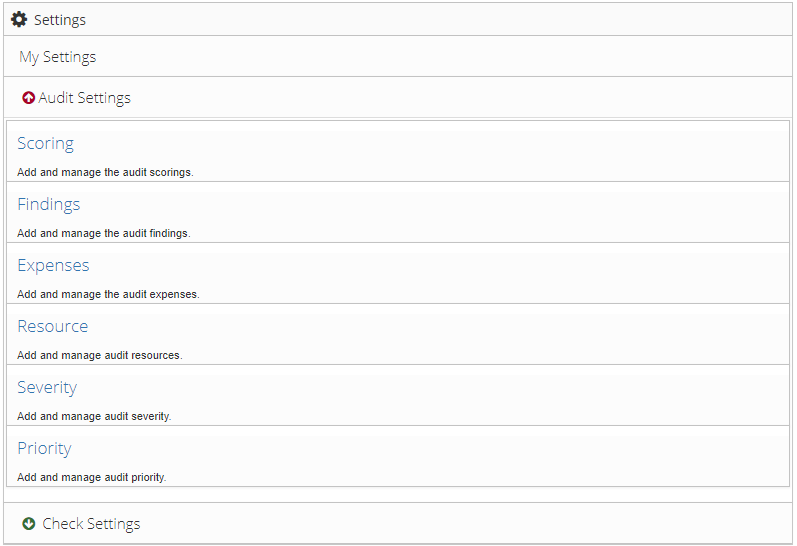This screenshot has height=546, width=797.
Task: Open the Resource settings link
Action: 53,326
